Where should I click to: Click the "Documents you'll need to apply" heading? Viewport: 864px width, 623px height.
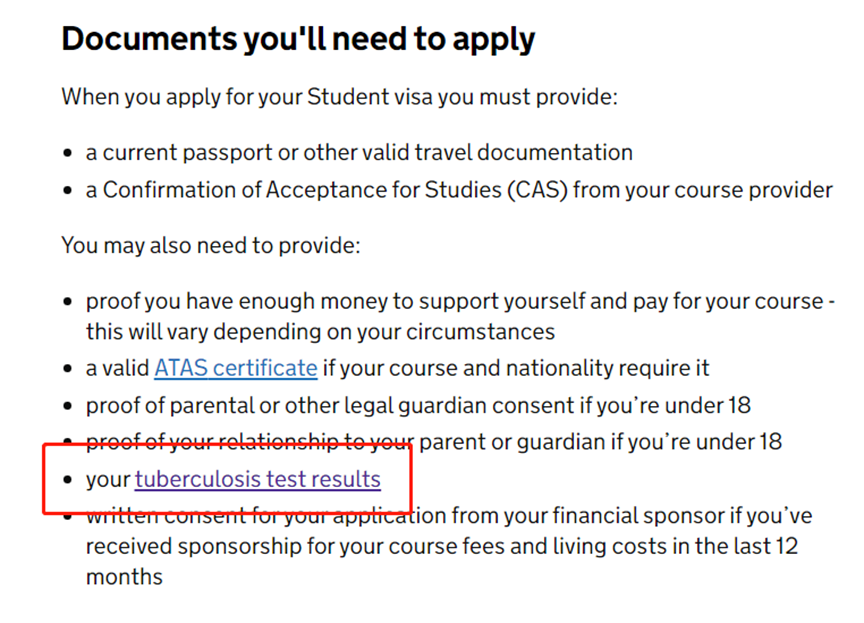[298, 39]
